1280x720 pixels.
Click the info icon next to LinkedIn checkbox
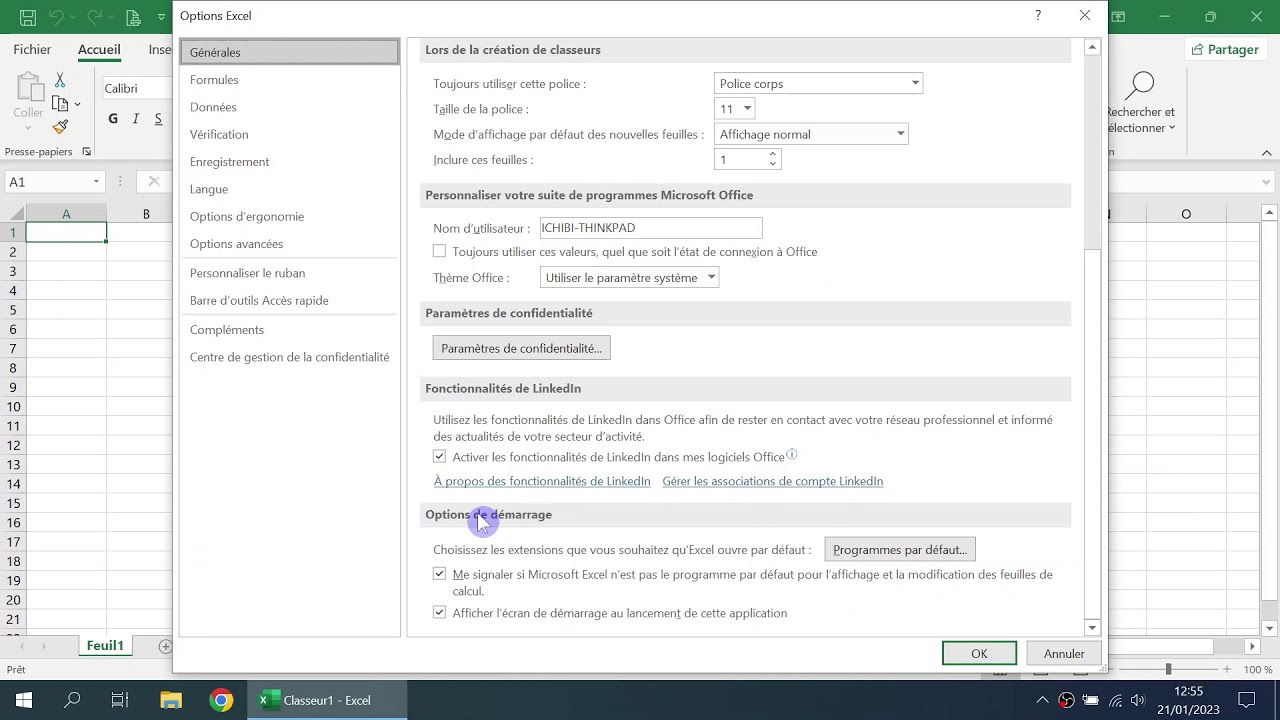[x=791, y=454]
